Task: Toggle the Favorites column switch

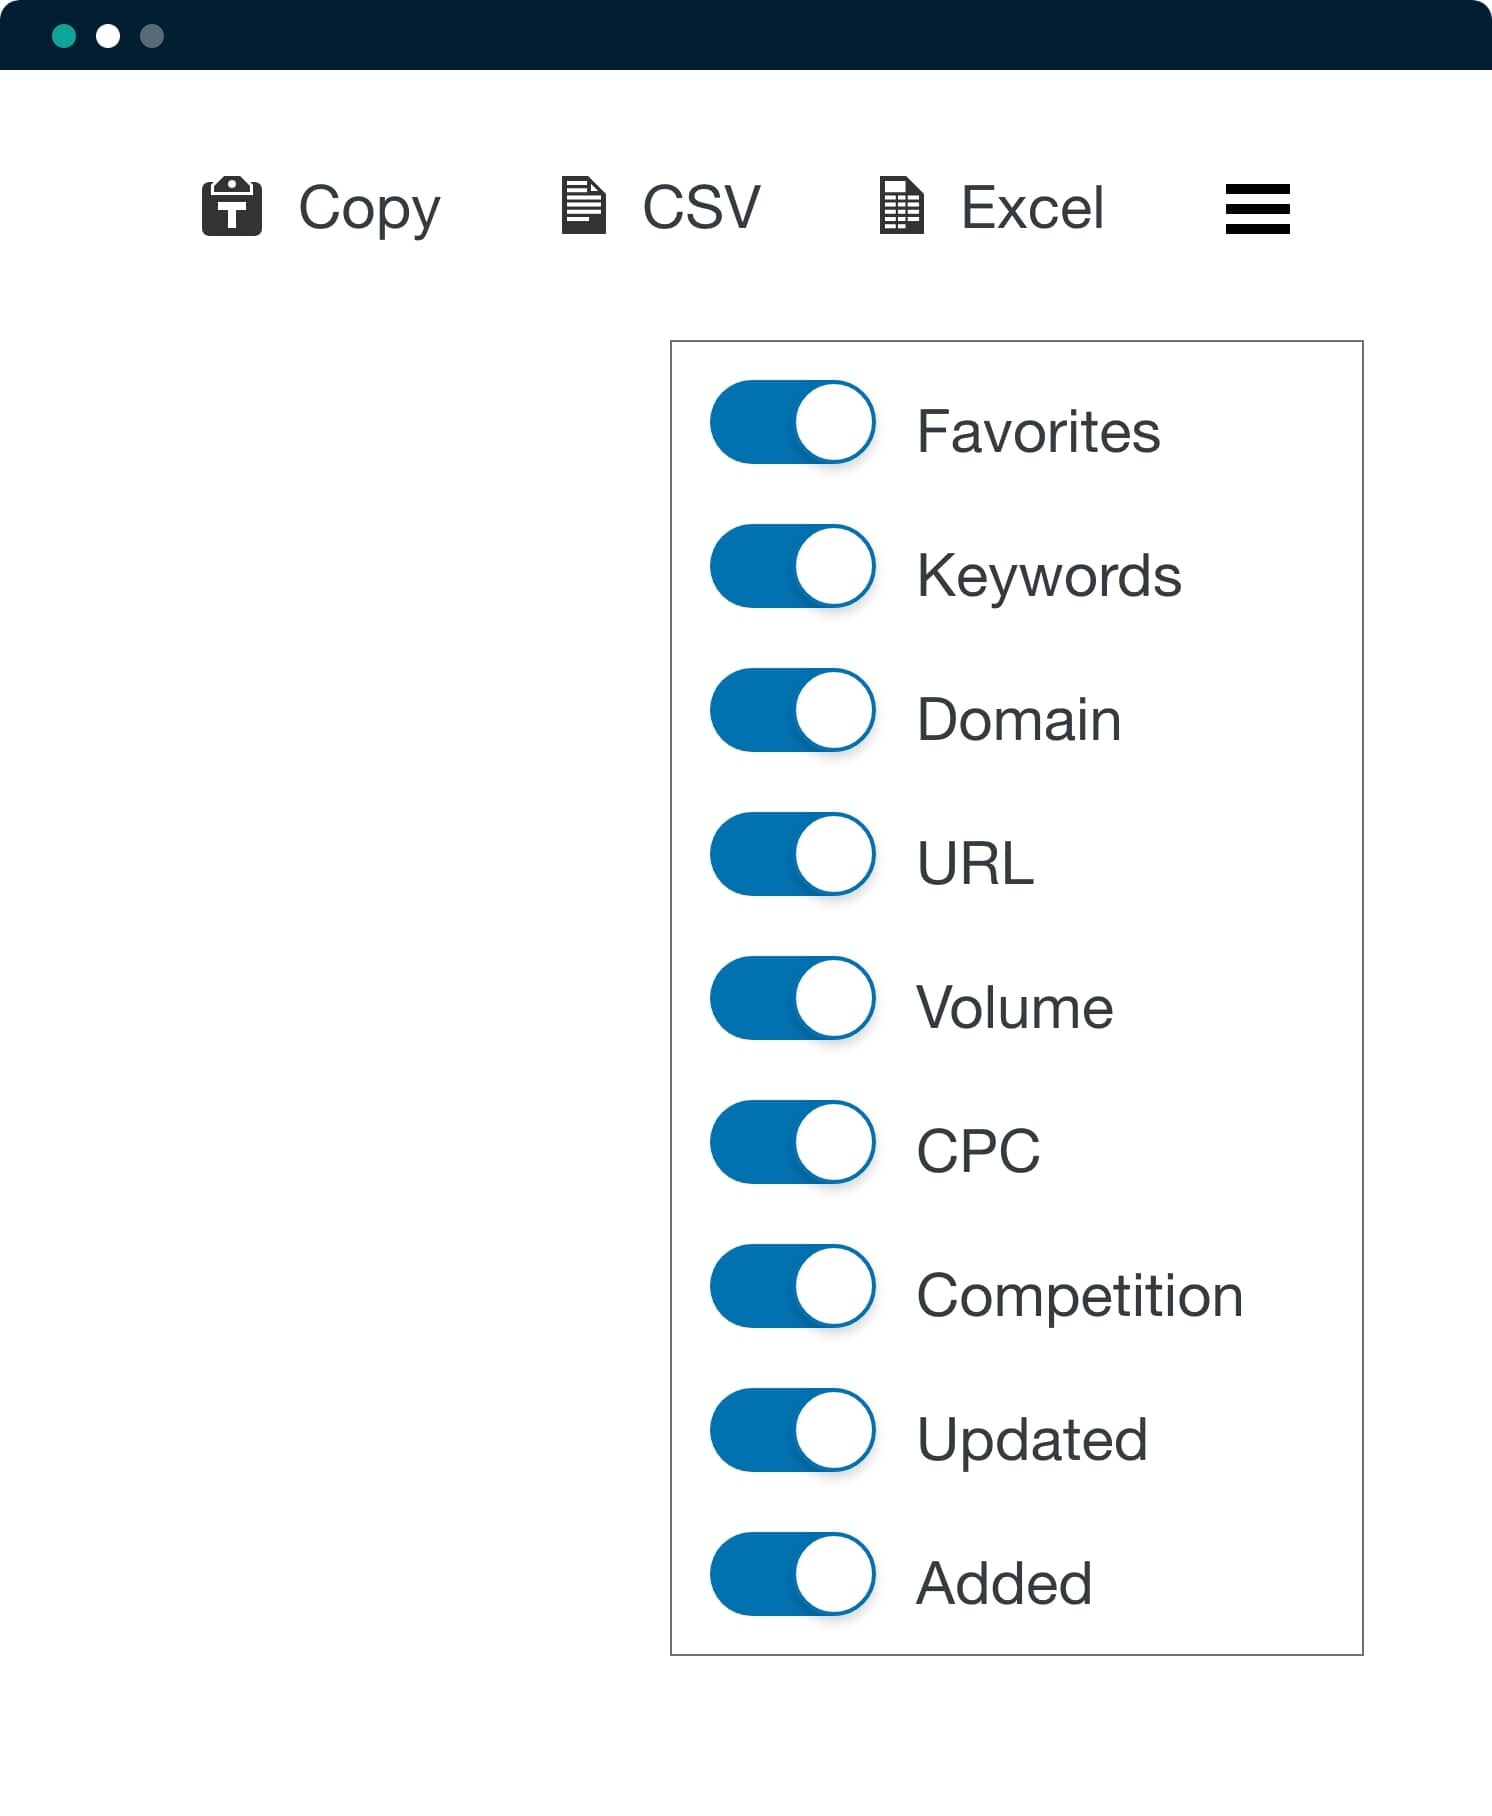Action: pyautogui.click(x=793, y=422)
